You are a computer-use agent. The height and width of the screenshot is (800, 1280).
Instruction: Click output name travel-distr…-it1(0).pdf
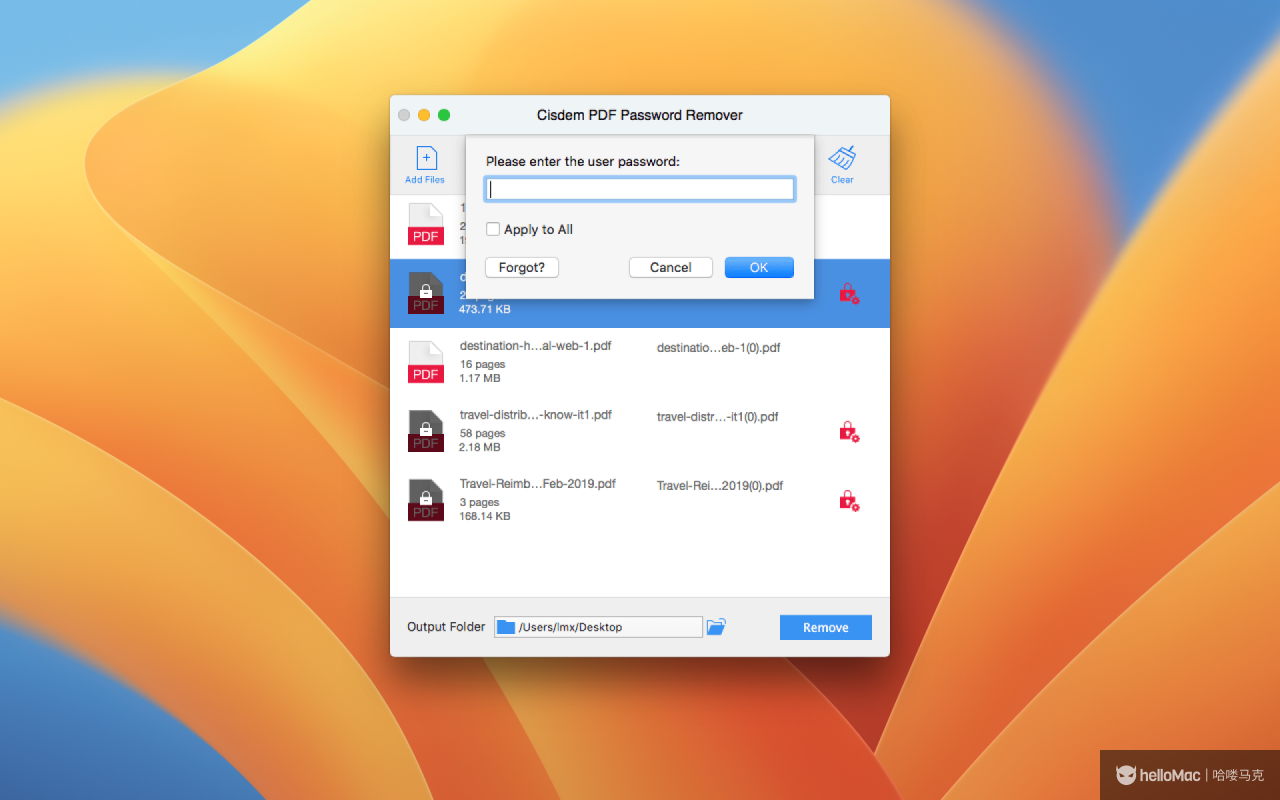pyautogui.click(x=717, y=417)
